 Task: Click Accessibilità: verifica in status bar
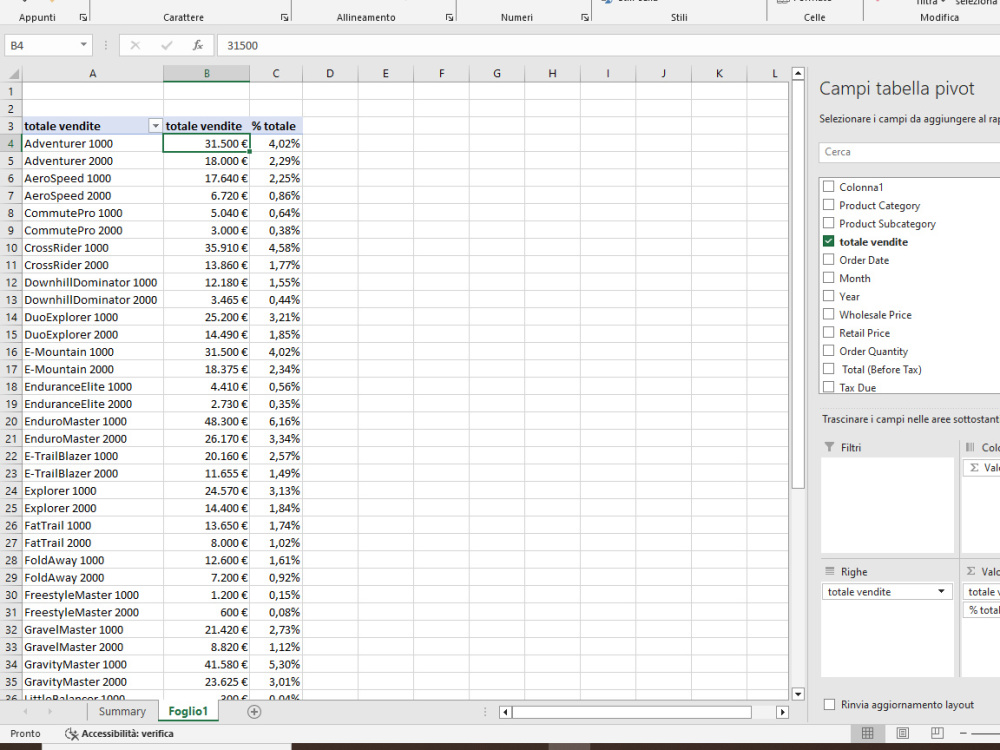point(119,733)
